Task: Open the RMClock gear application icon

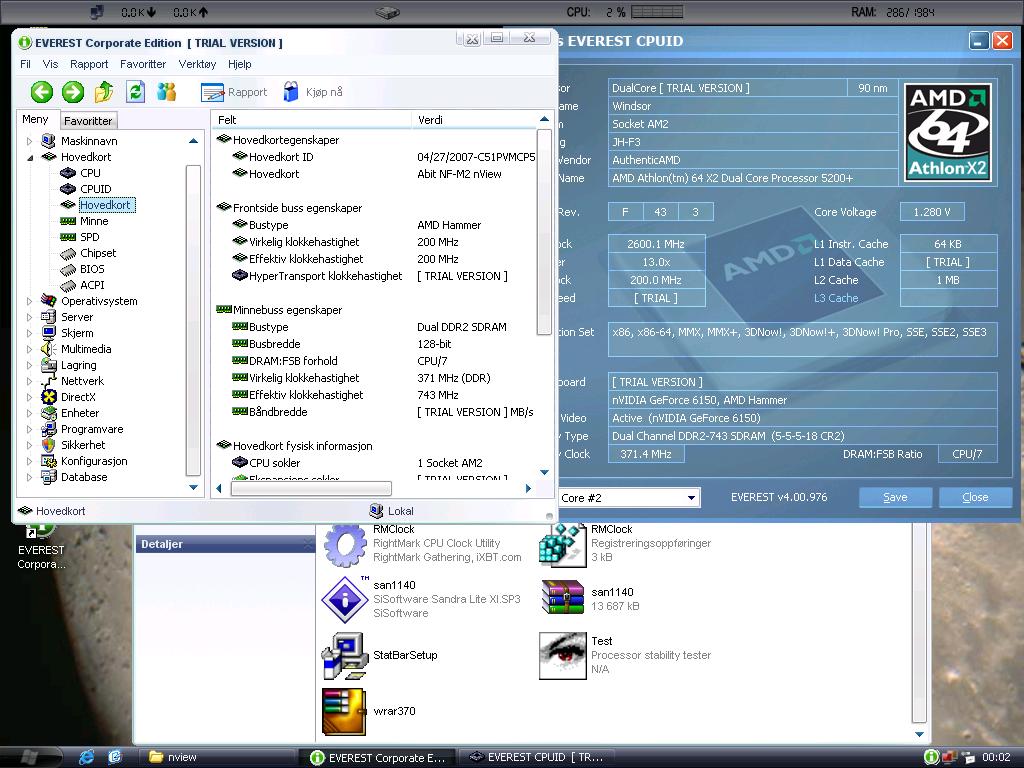Action: pos(345,545)
